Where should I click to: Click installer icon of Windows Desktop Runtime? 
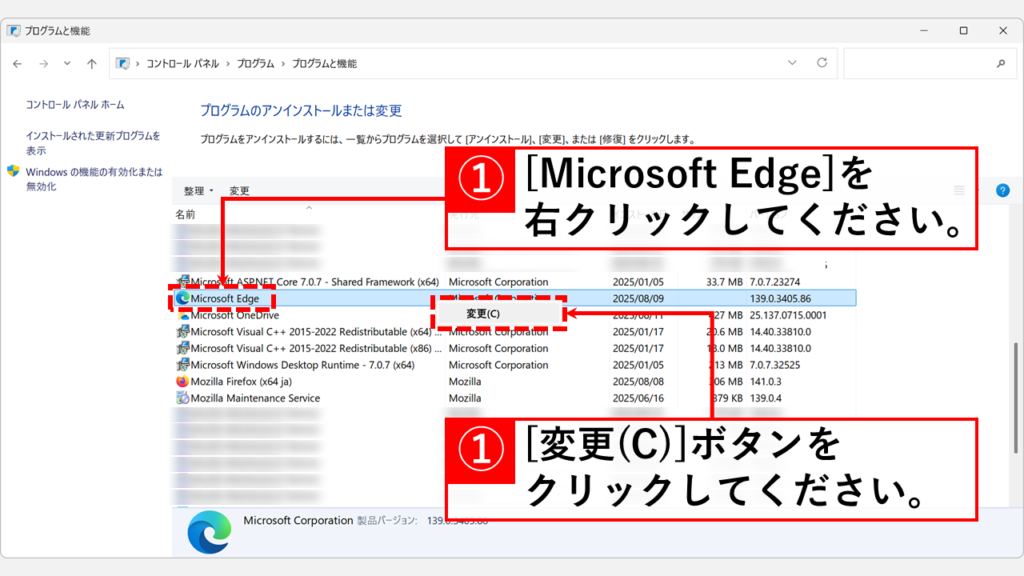(x=182, y=364)
